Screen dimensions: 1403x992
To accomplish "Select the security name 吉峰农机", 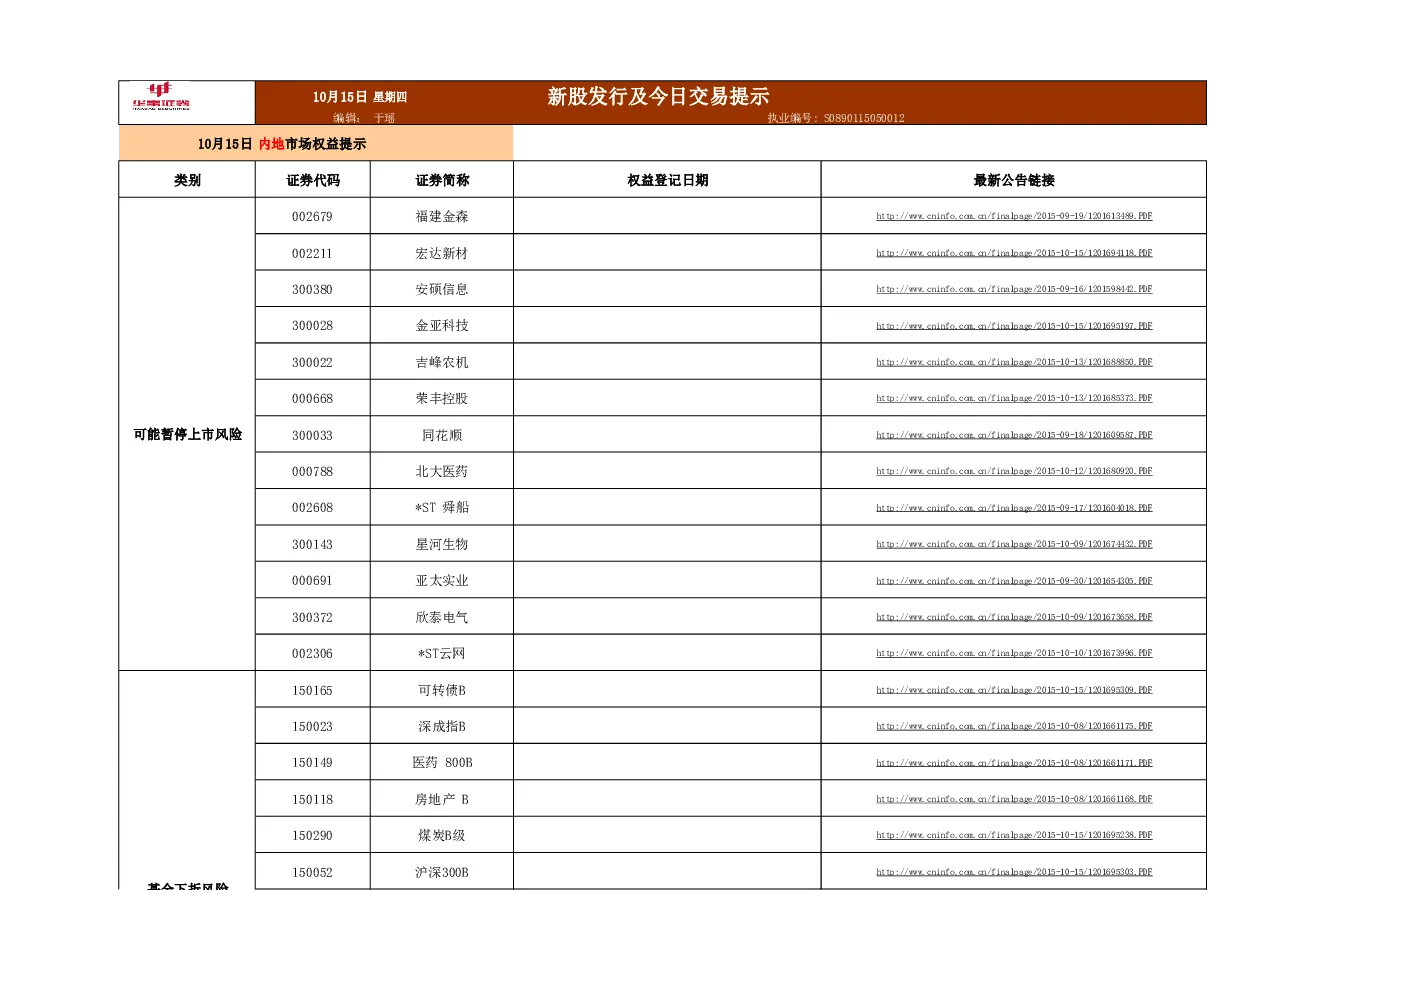I will click(x=442, y=362).
